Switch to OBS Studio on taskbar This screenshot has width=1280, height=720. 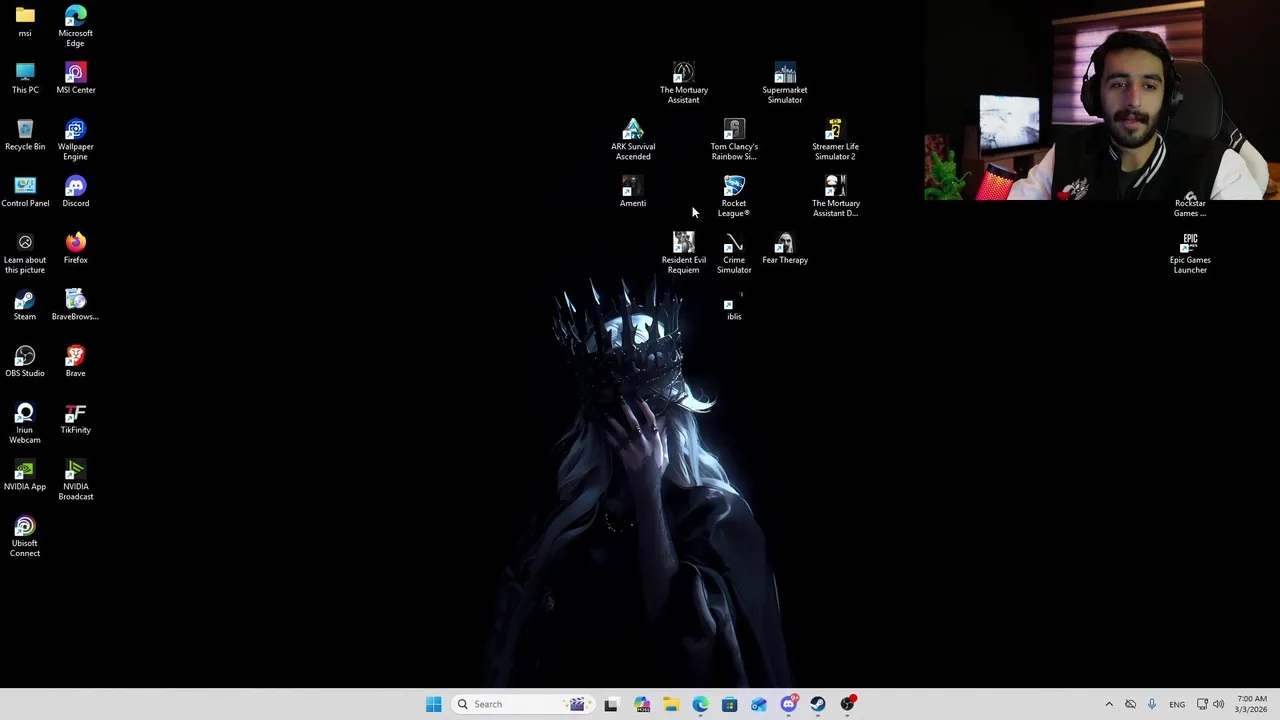pyautogui.click(x=848, y=704)
